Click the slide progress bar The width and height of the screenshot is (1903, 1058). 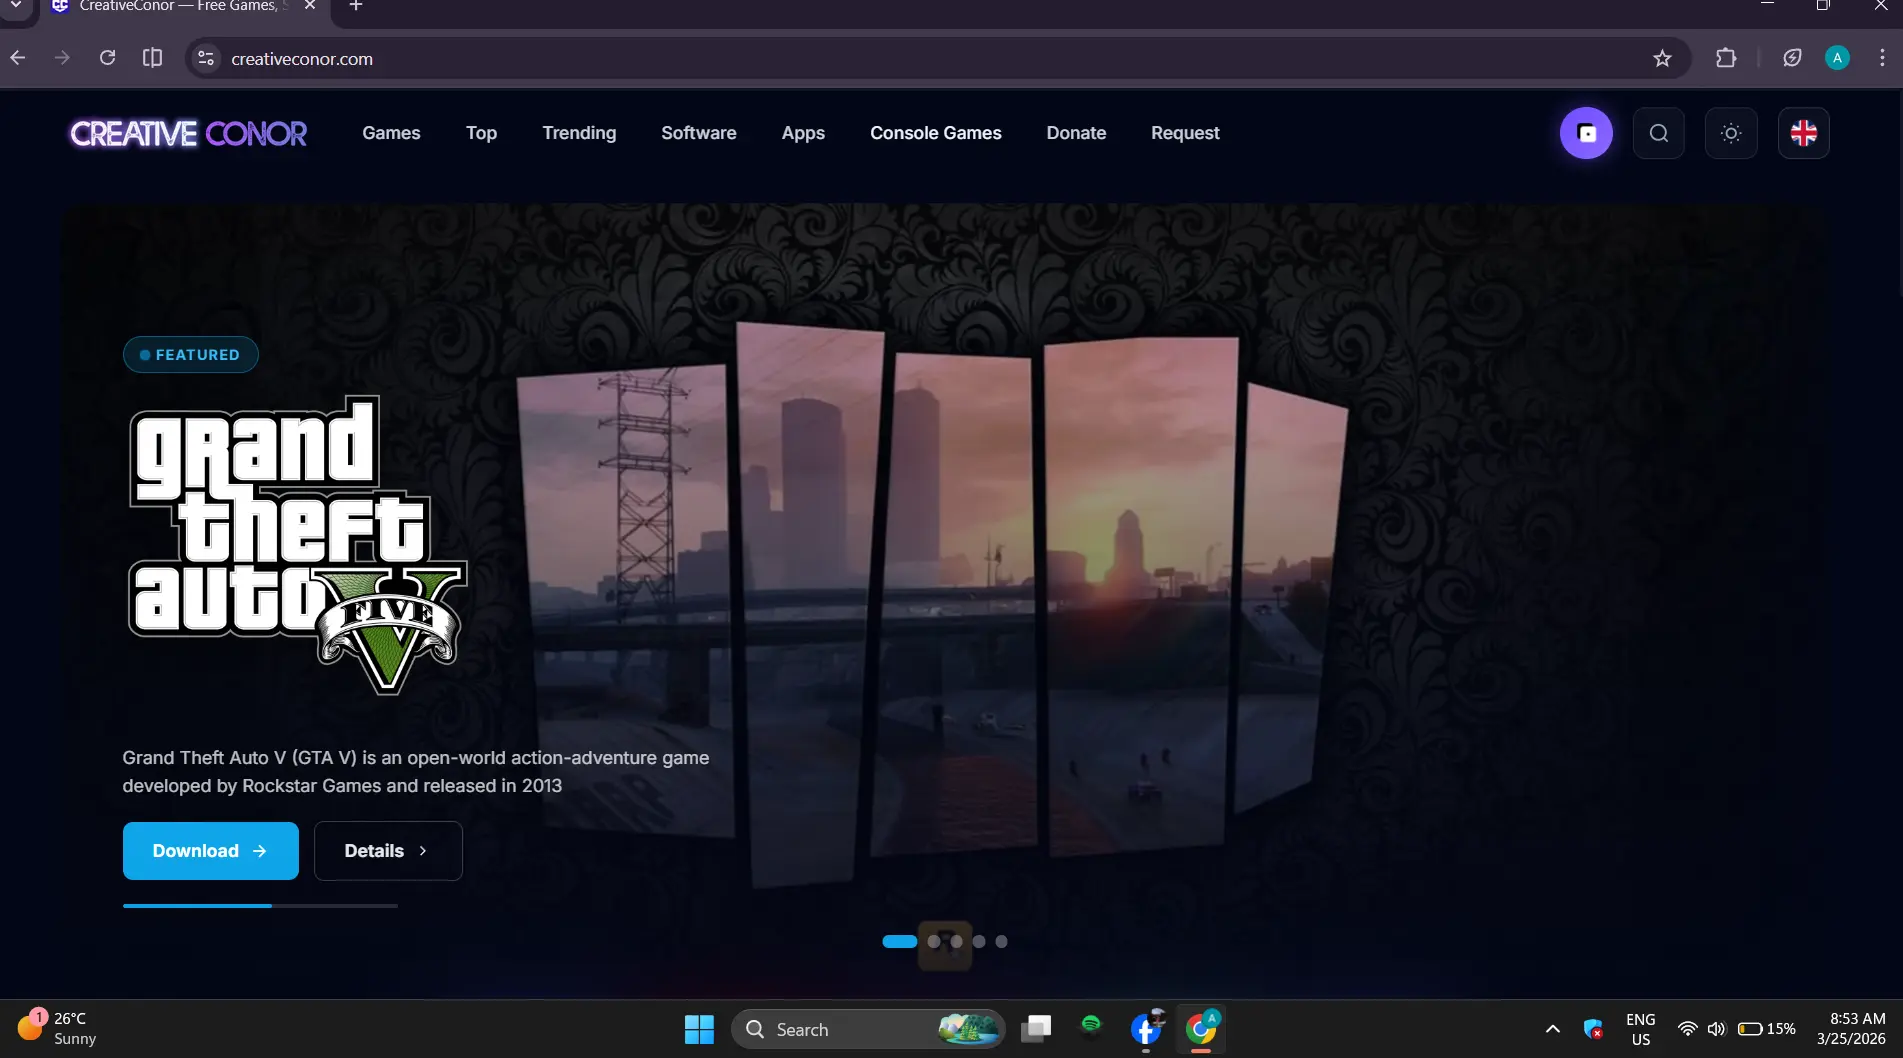pyautogui.click(x=260, y=906)
